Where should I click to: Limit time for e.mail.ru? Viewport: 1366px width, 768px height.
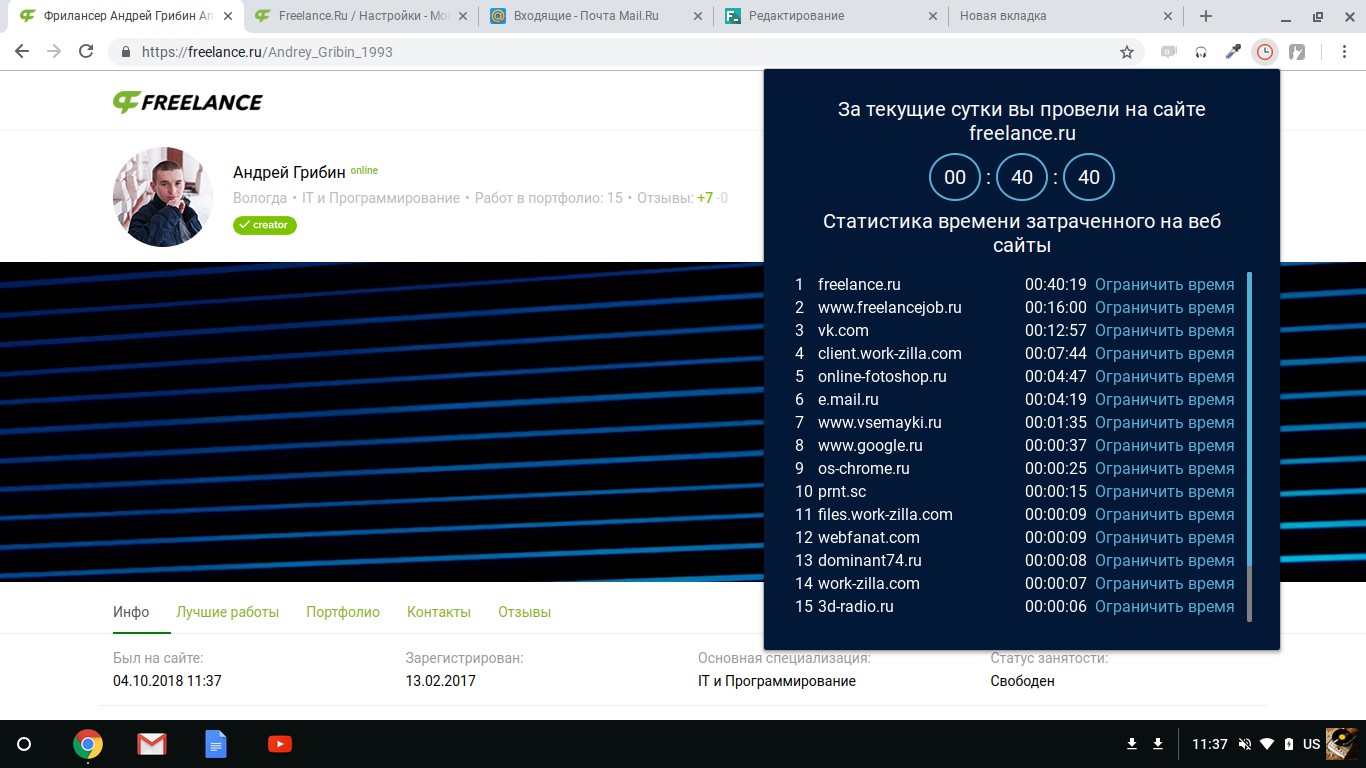tap(1165, 399)
